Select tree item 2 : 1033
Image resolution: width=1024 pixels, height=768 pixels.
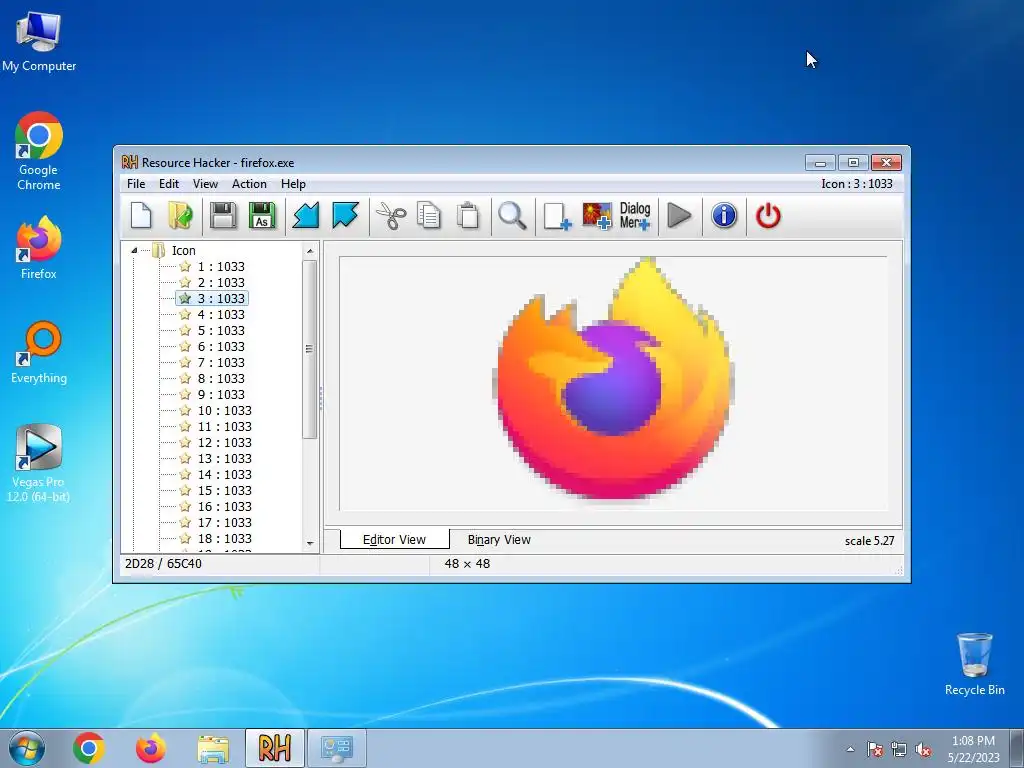coord(221,283)
